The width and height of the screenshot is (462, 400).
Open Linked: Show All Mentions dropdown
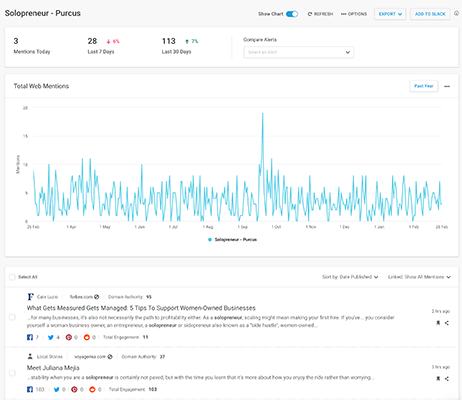coord(419,277)
